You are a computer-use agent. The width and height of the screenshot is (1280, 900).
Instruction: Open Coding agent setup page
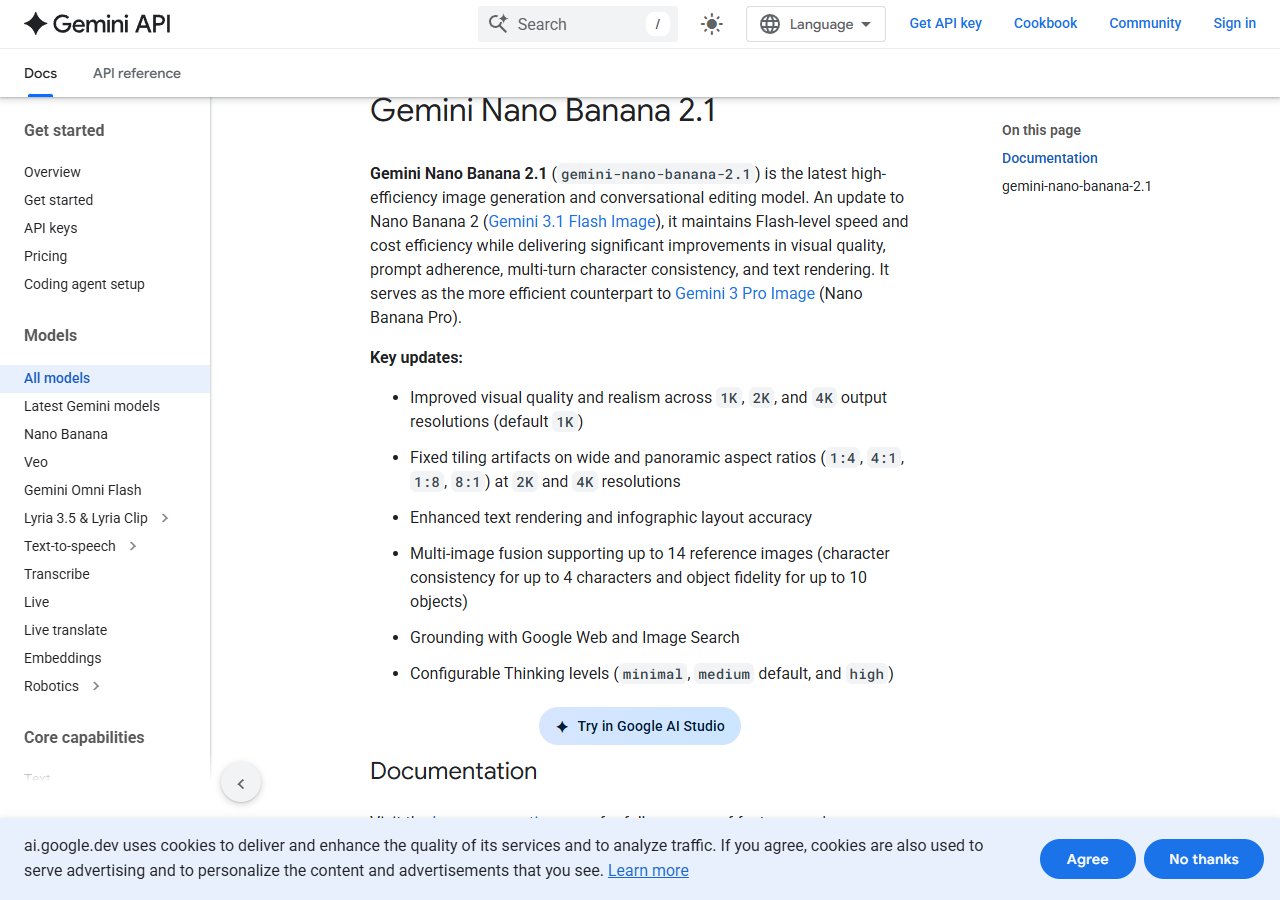tap(84, 284)
